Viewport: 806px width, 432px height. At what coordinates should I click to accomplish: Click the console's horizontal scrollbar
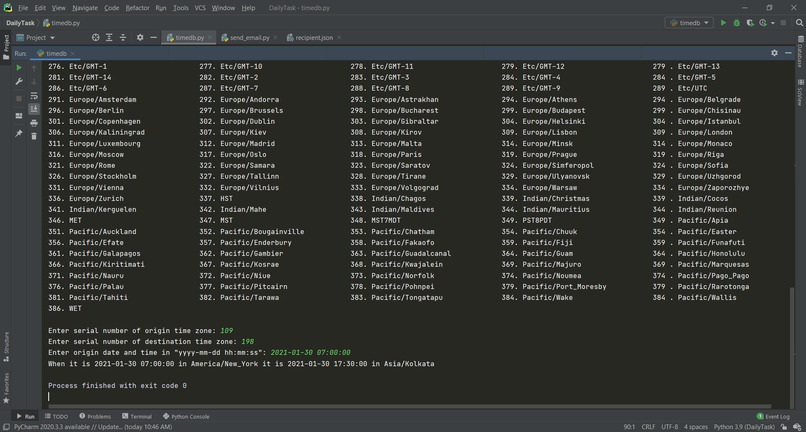point(409,406)
